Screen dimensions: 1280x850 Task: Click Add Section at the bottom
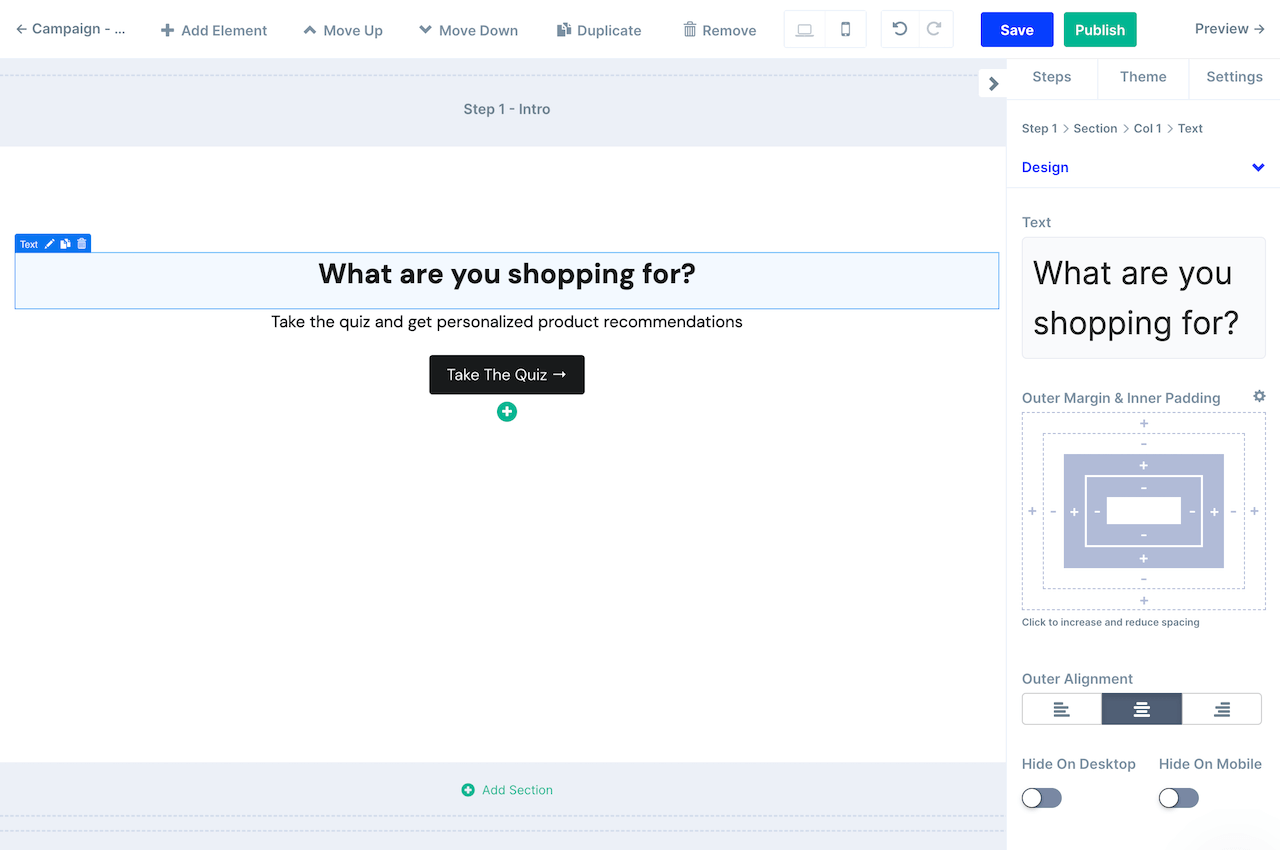coord(507,790)
